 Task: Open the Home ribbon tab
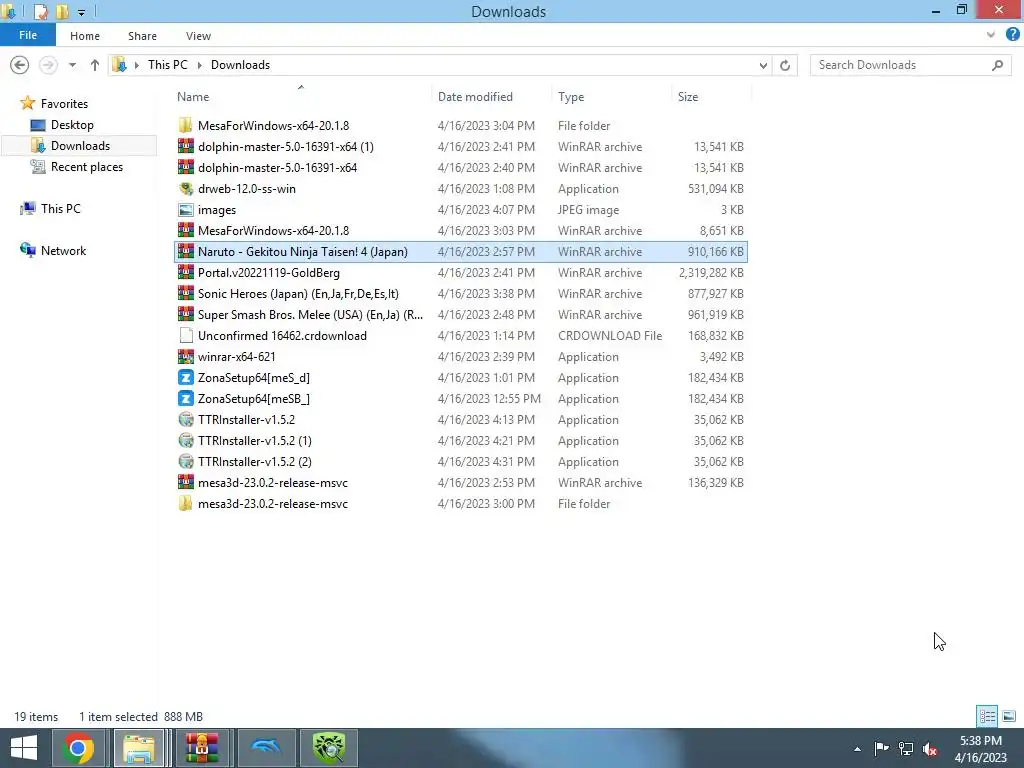pos(85,36)
